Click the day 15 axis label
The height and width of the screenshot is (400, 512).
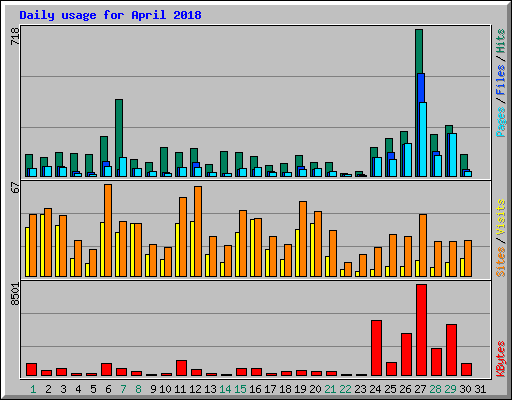pos(240,389)
